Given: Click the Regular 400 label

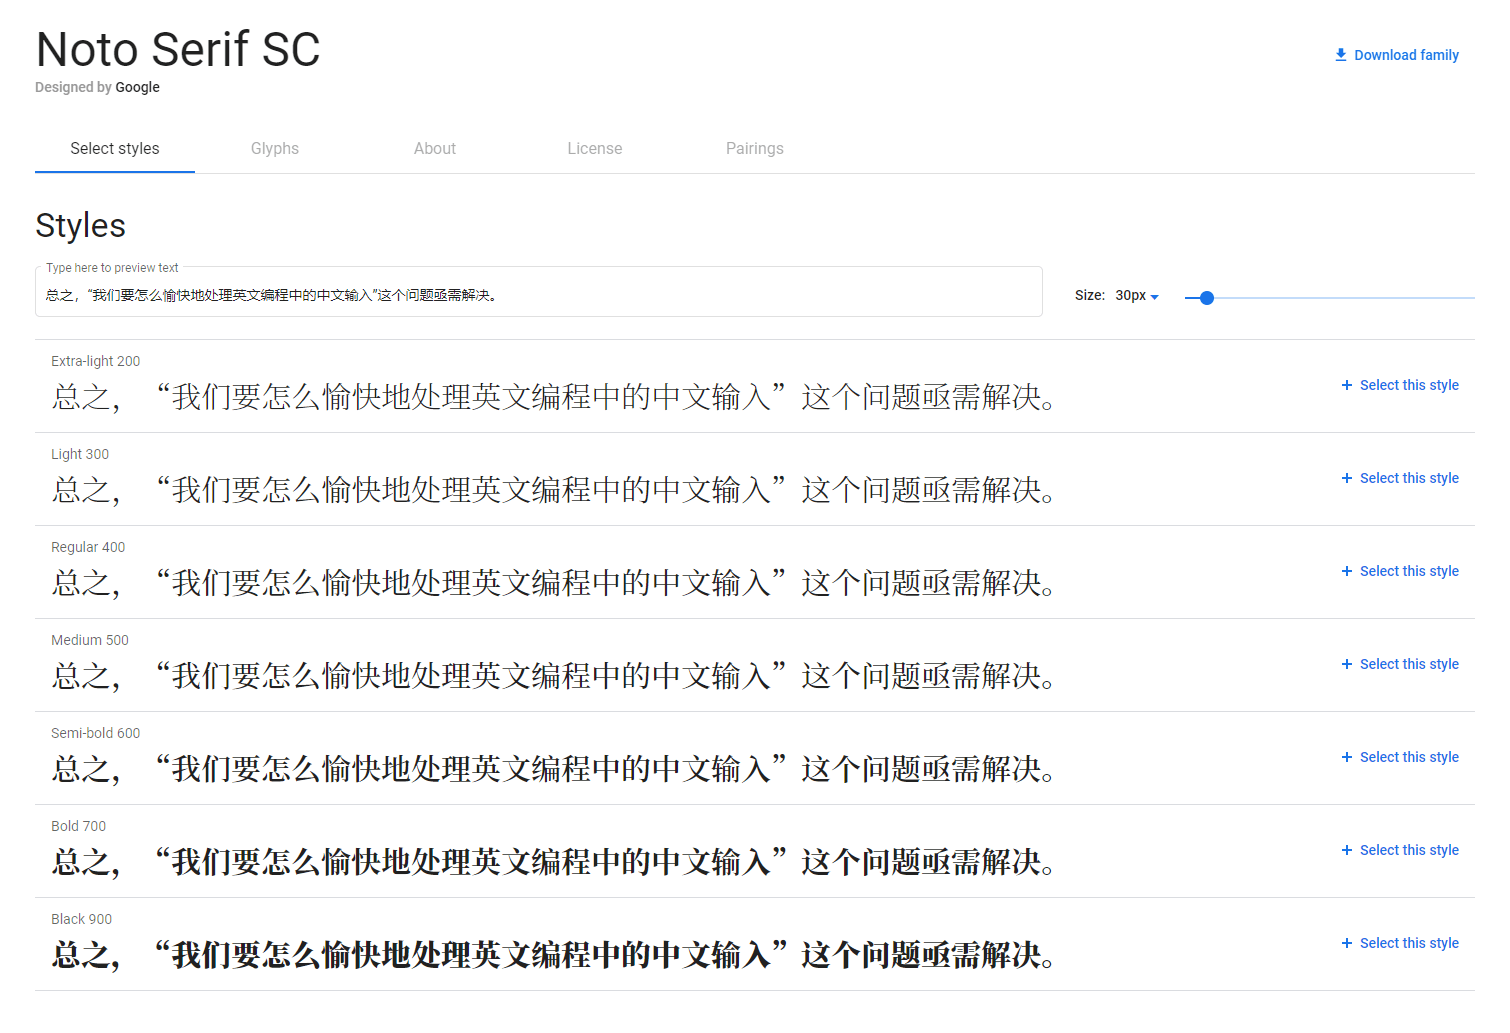Looking at the screenshot, I should tap(88, 547).
